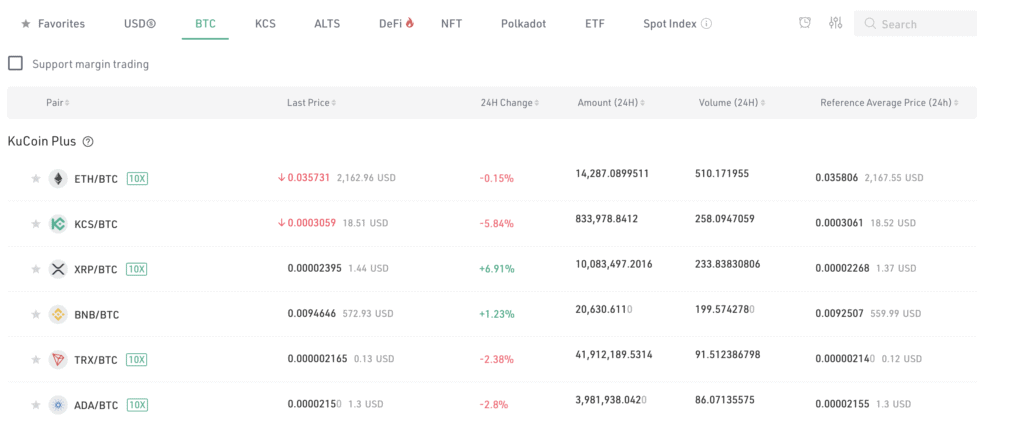The image size is (1024, 426).
Task: Enable Support margin trading checkbox
Action: click(15, 63)
